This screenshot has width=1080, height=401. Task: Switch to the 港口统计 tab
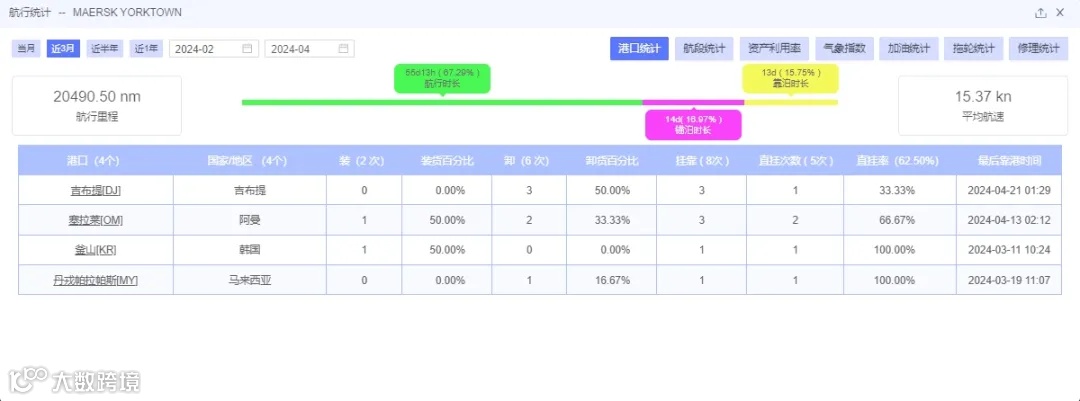[639, 48]
